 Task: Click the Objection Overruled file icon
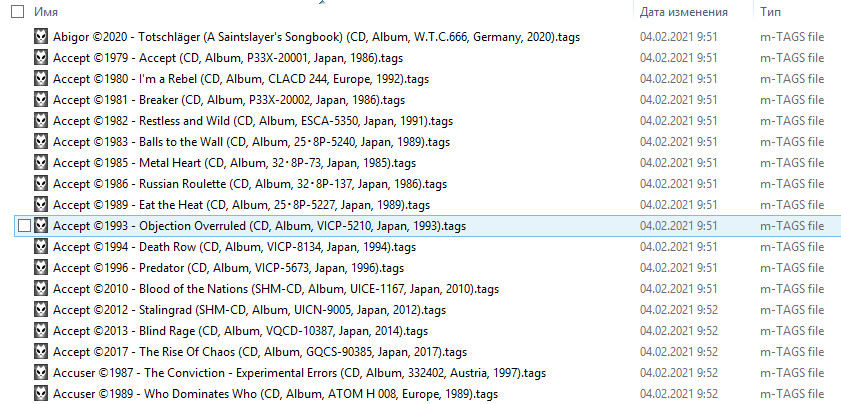point(41,226)
